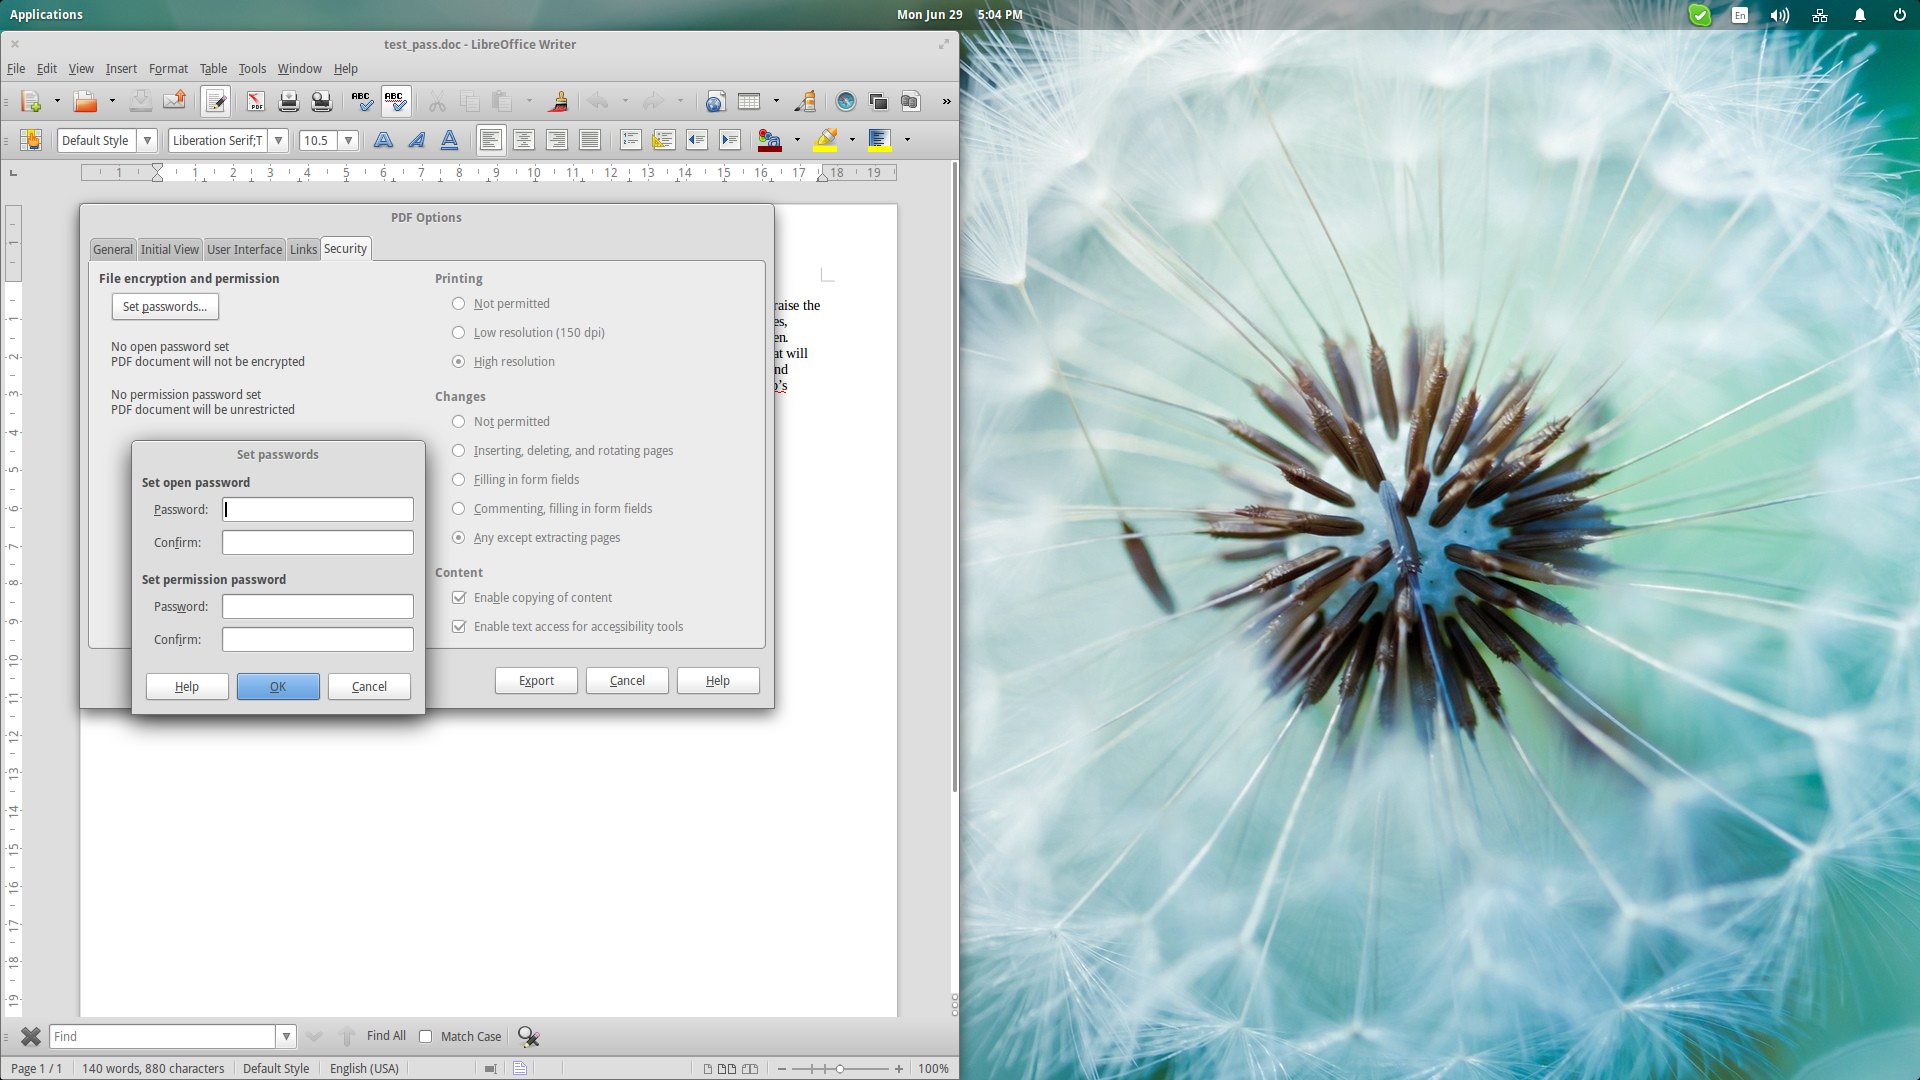The height and width of the screenshot is (1080, 1920).
Task: Toggle AutoSpellcheck icon
Action: click(x=395, y=101)
